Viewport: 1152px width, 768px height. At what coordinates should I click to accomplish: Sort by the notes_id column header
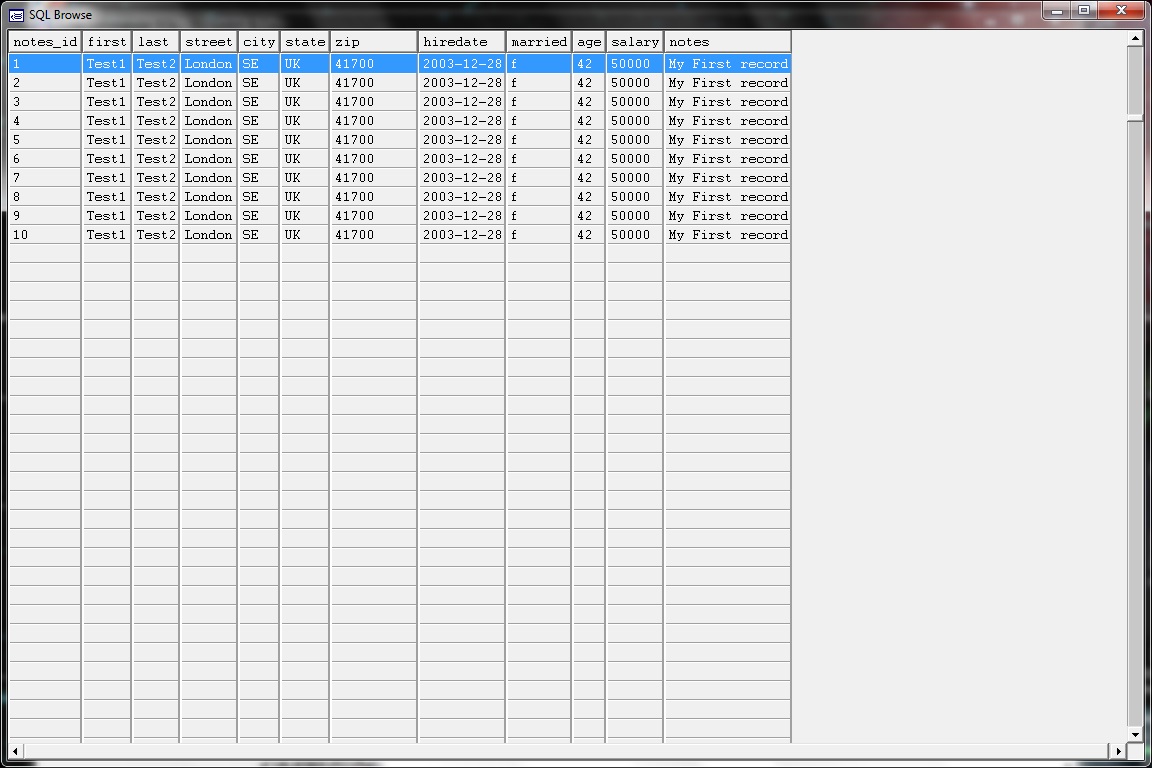coord(43,41)
